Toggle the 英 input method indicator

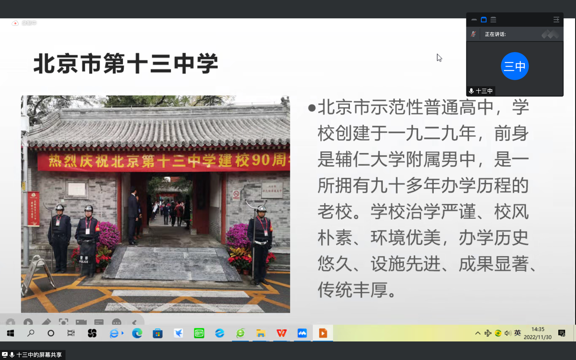pyautogui.click(x=518, y=333)
